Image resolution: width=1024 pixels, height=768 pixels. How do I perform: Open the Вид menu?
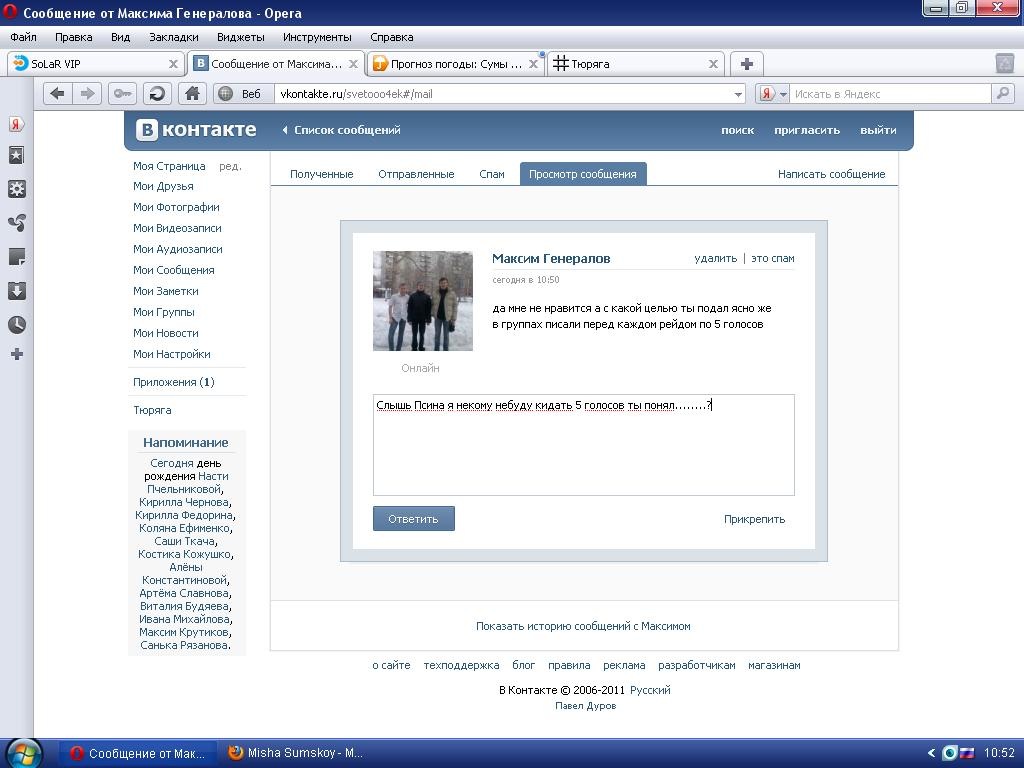point(120,37)
